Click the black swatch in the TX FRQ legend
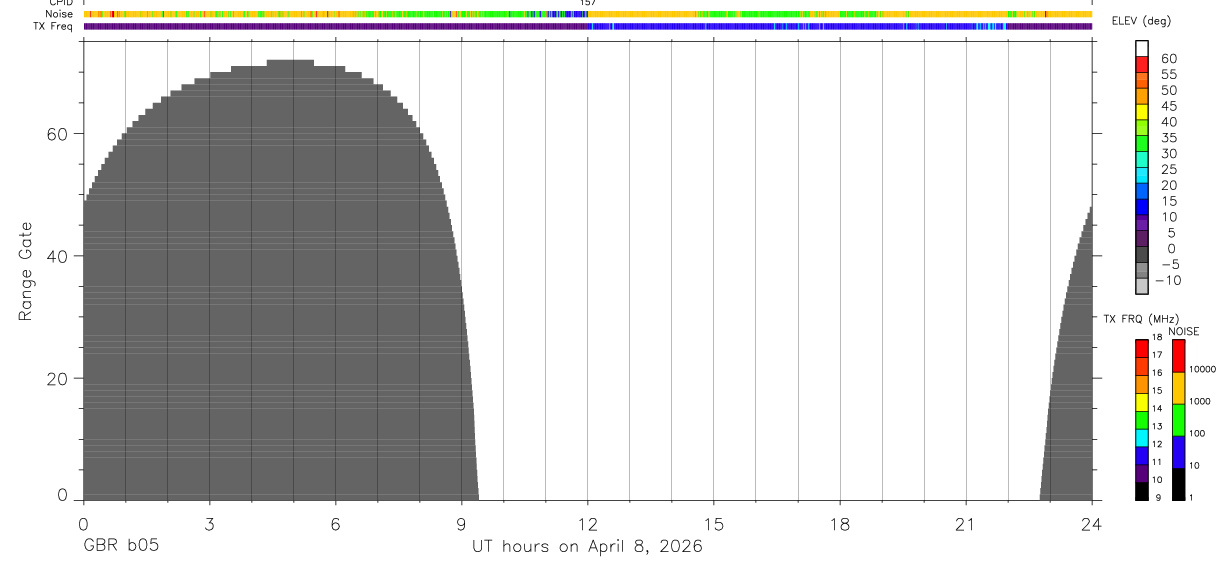1228x567 pixels. click(x=1141, y=491)
